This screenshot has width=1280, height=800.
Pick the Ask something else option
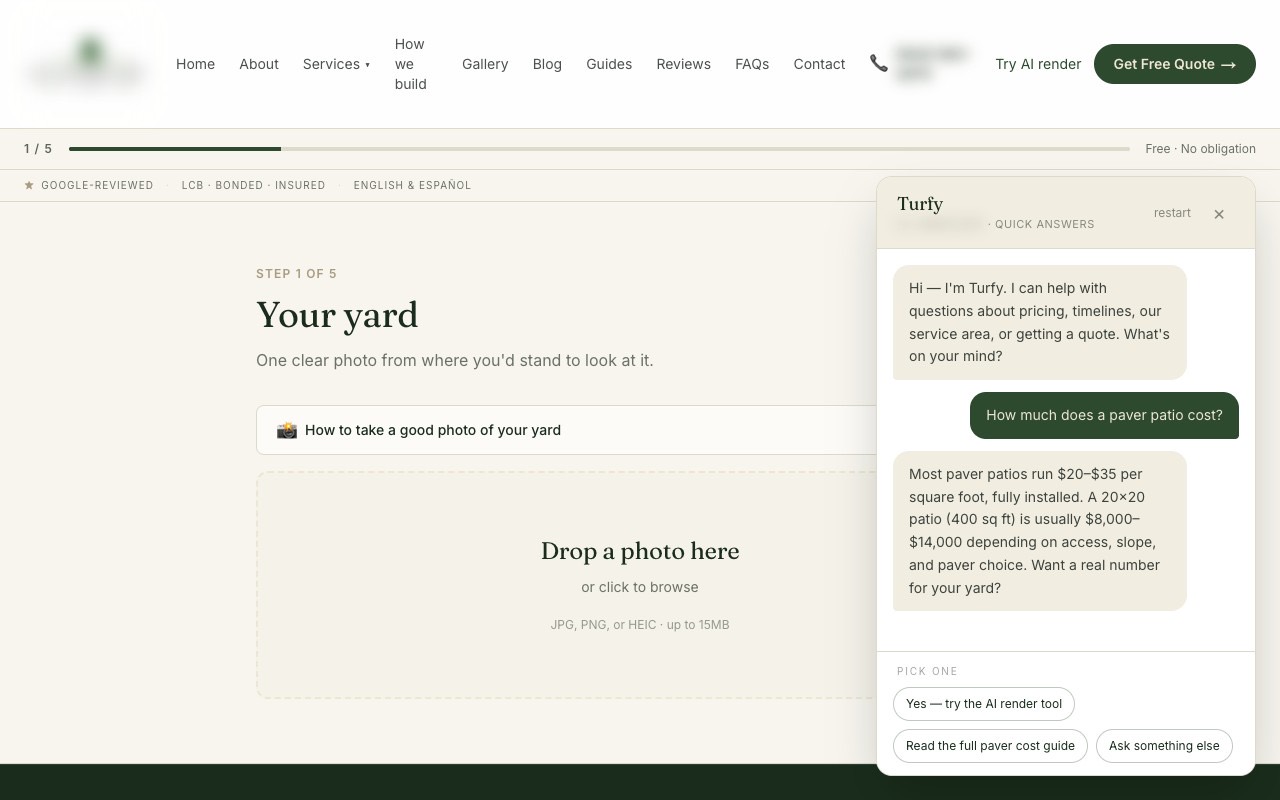[x=1164, y=746]
